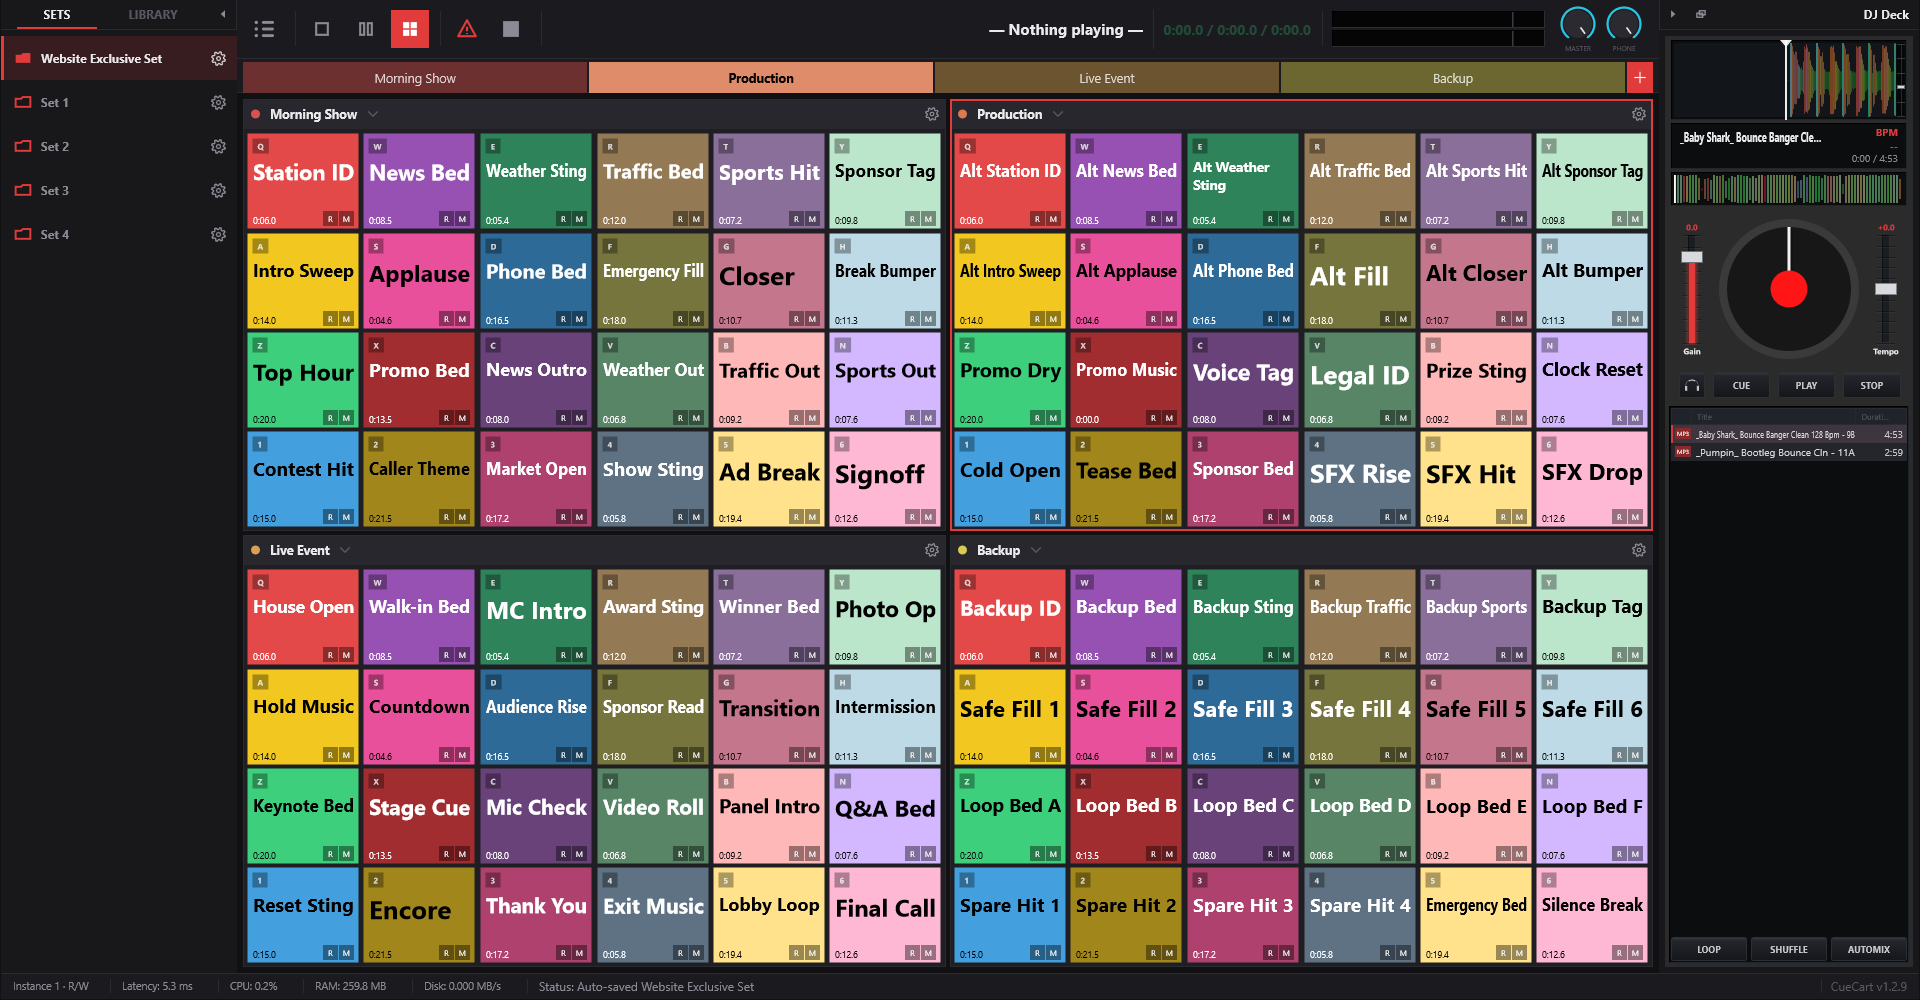
Task: Click the SHUFFLE button
Action: [1789, 950]
